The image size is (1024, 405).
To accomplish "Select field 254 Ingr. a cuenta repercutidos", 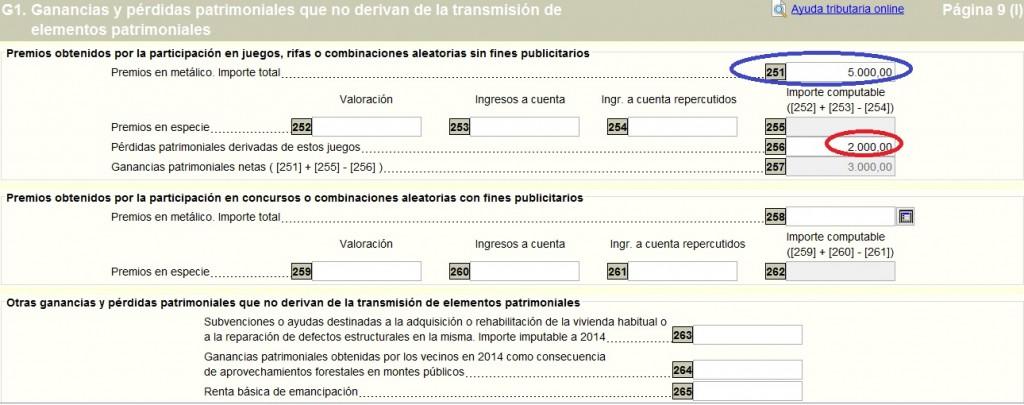I will pos(682,127).
